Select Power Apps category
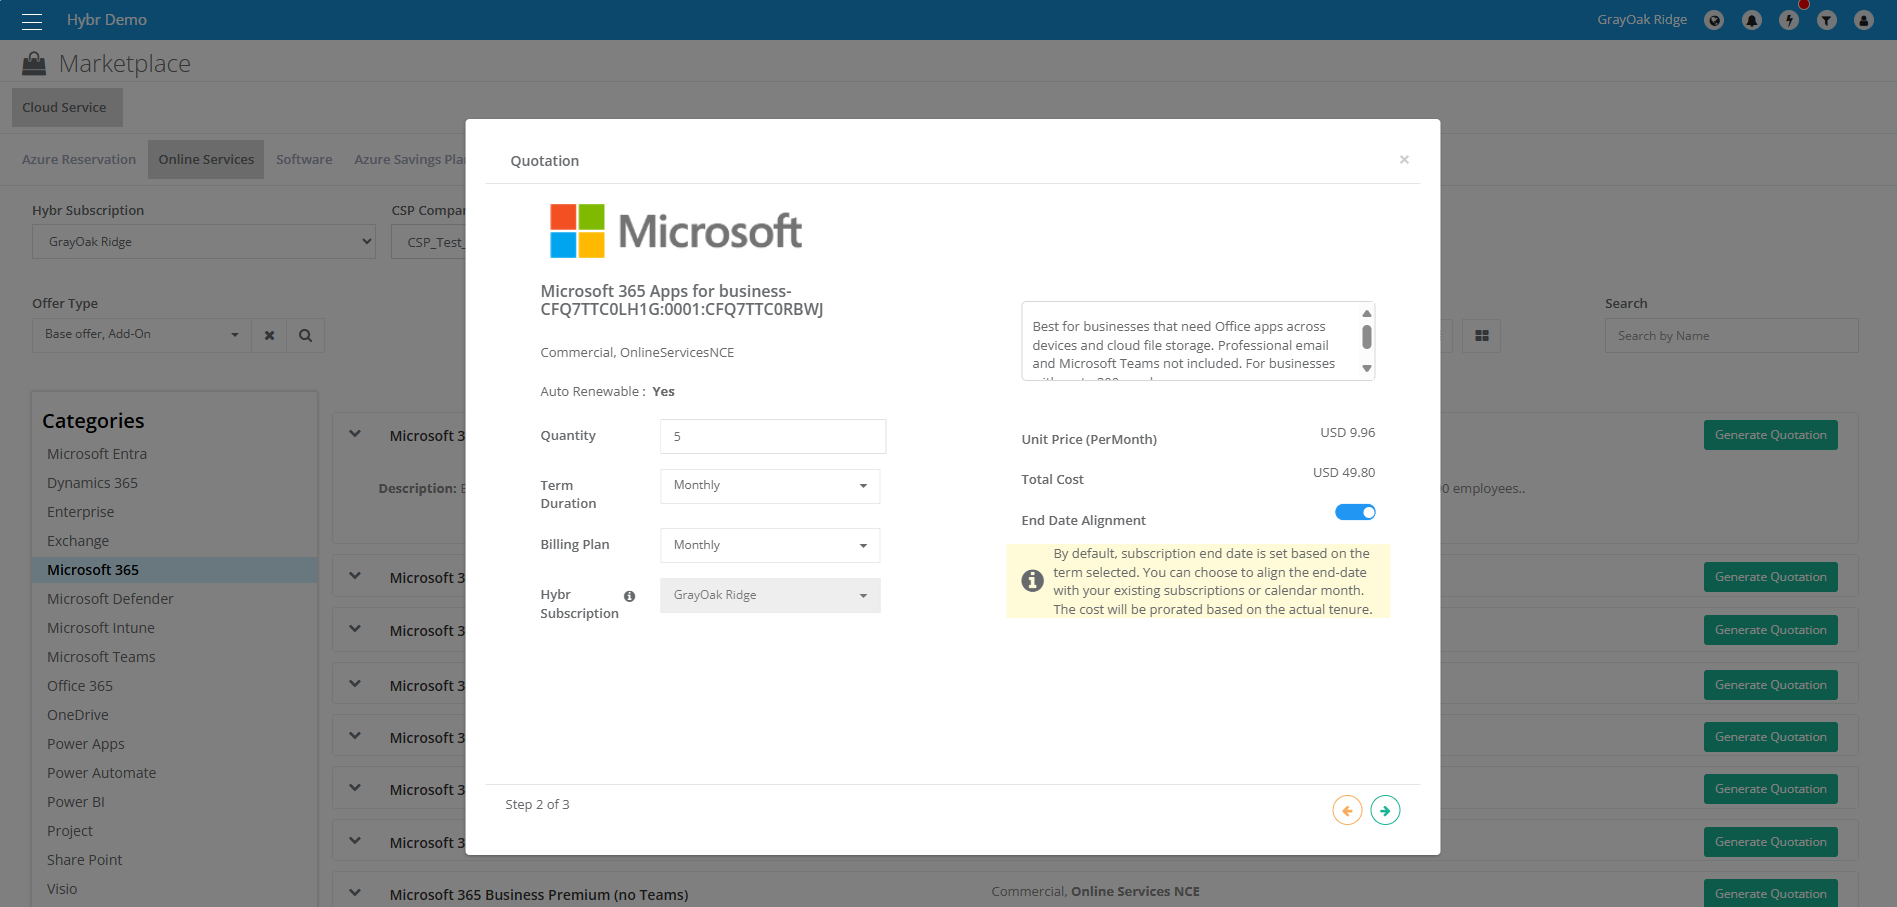The height and width of the screenshot is (907, 1897). (x=86, y=744)
